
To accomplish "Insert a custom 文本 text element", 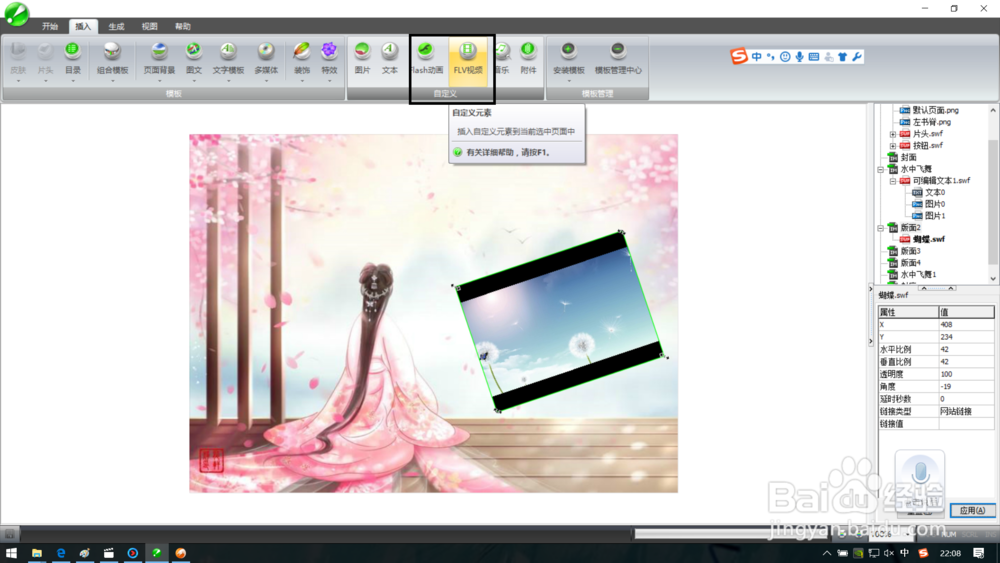I will pos(390,58).
